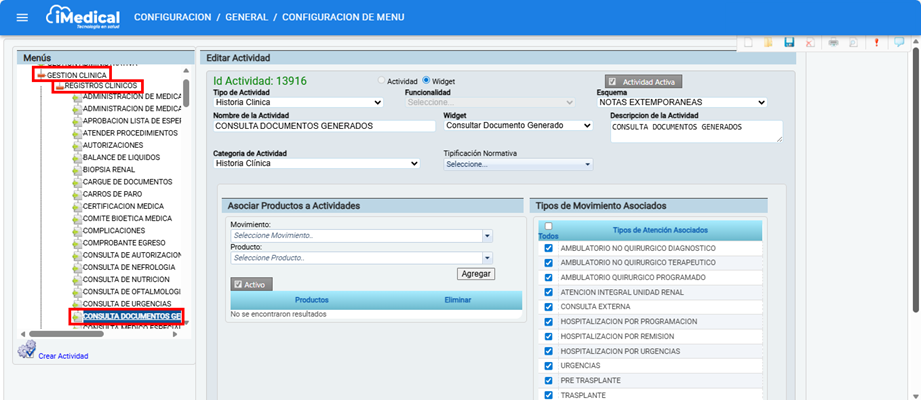The height and width of the screenshot is (400, 921).
Task: Save using the floppy disk icon
Action: pos(789,43)
